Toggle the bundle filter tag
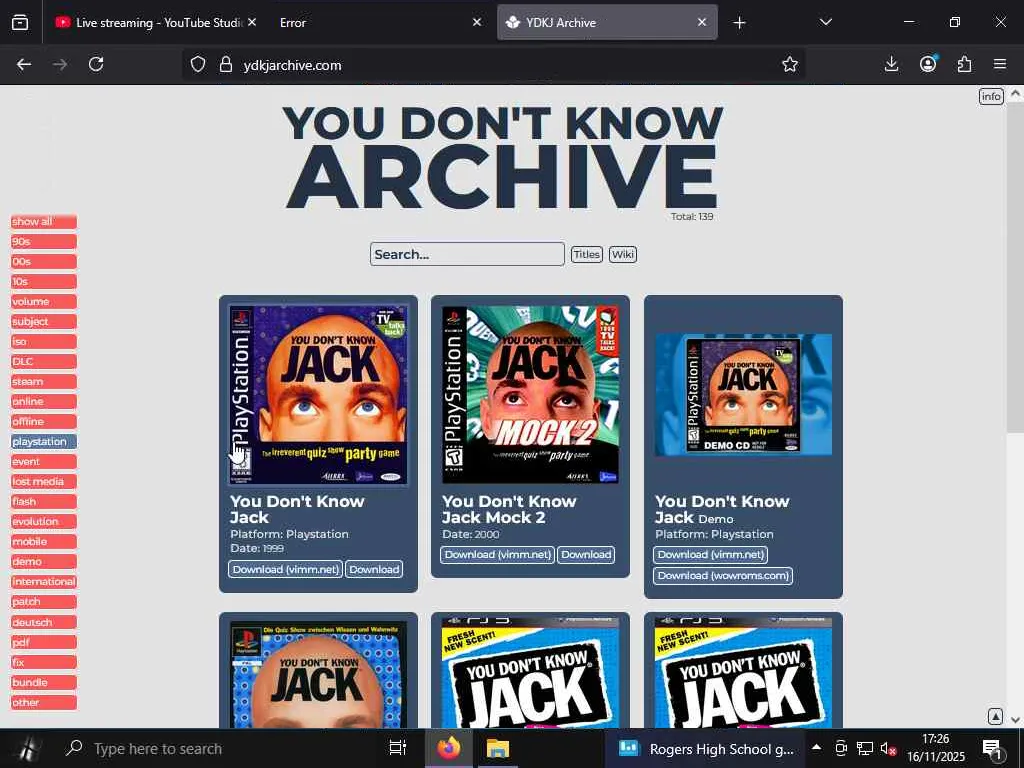 [x=44, y=682]
